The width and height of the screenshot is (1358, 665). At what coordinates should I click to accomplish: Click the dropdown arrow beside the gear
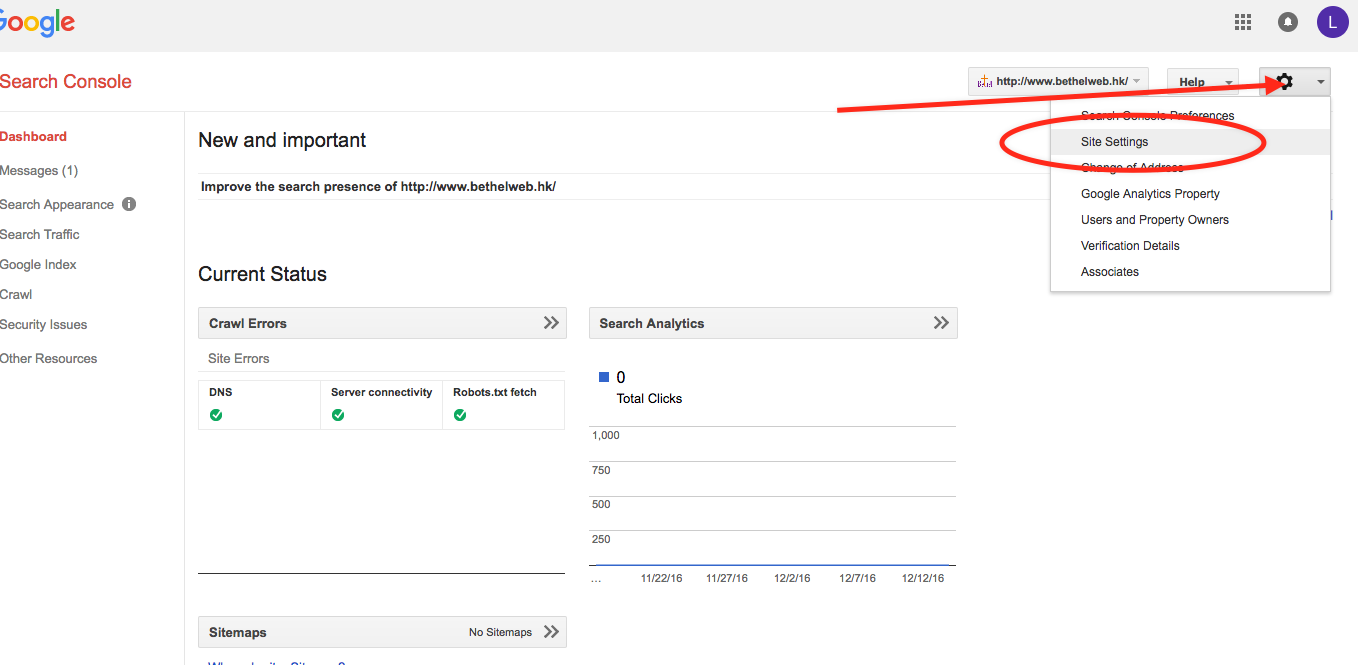point(1321,82)
